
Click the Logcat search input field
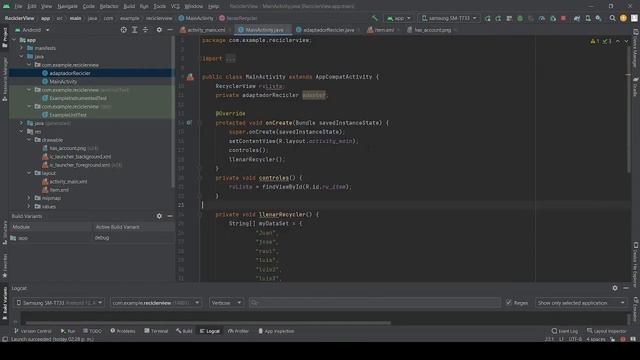click(x=374, y=303)
